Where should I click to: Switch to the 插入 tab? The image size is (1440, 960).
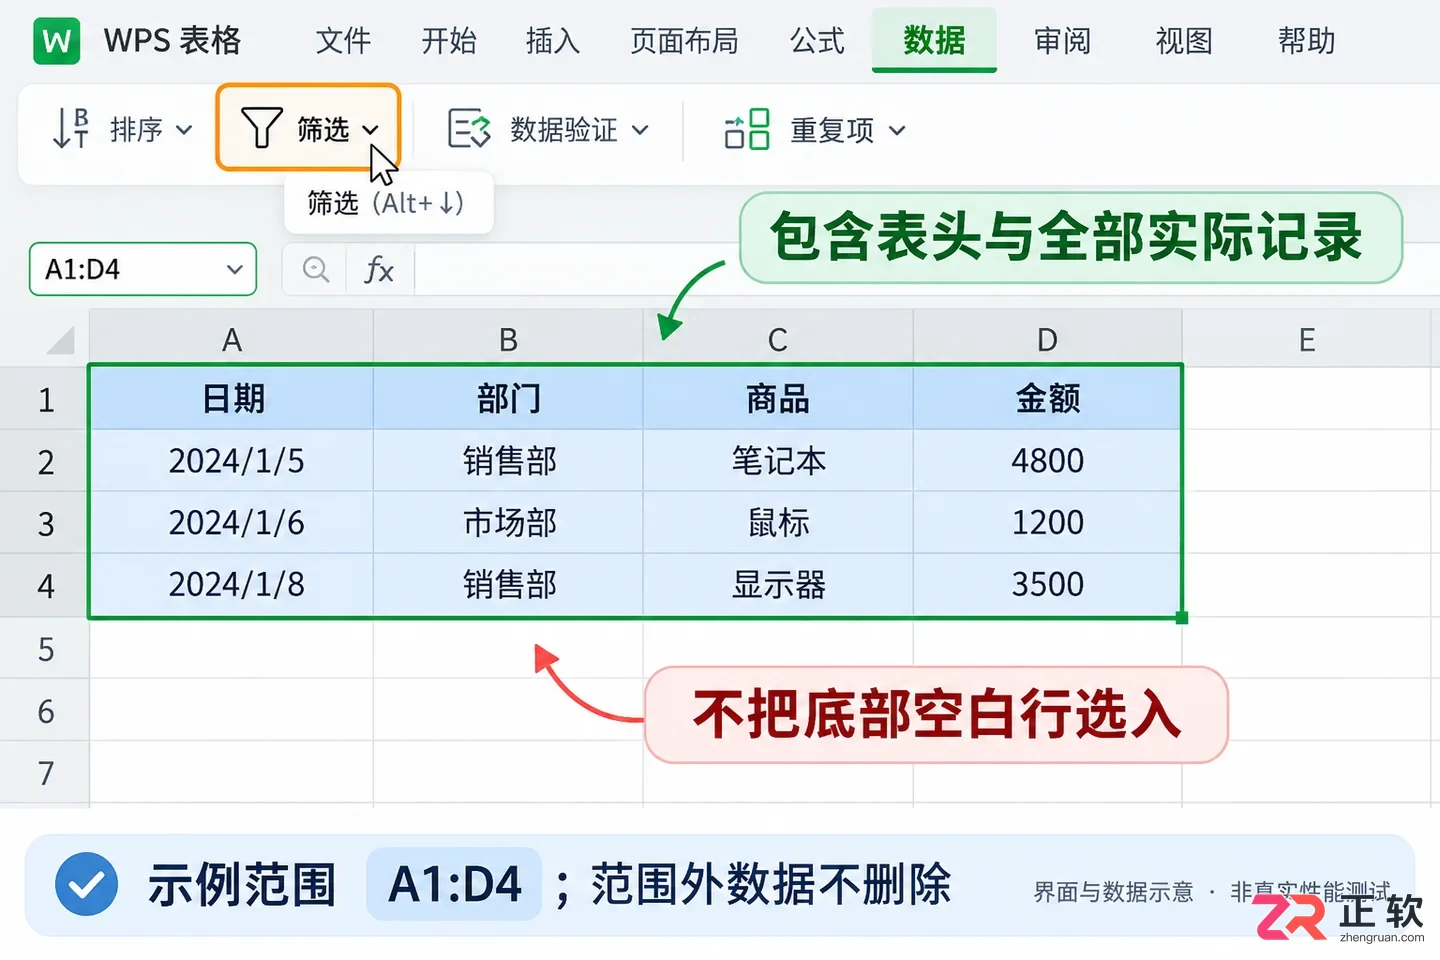coord(553,41)
